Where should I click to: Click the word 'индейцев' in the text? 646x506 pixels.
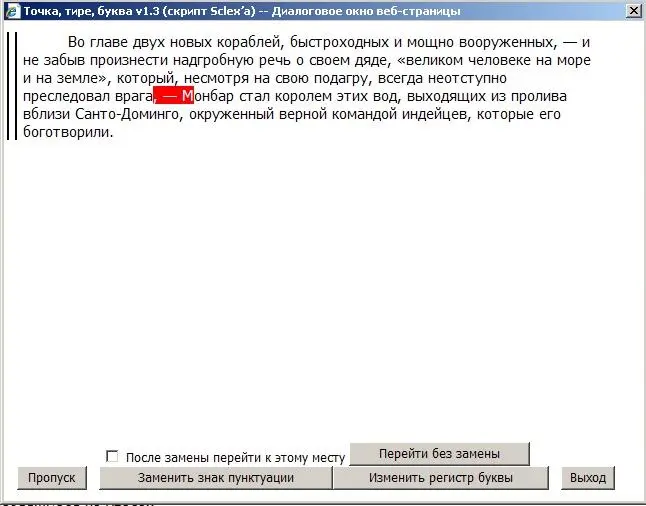point(436,114)
